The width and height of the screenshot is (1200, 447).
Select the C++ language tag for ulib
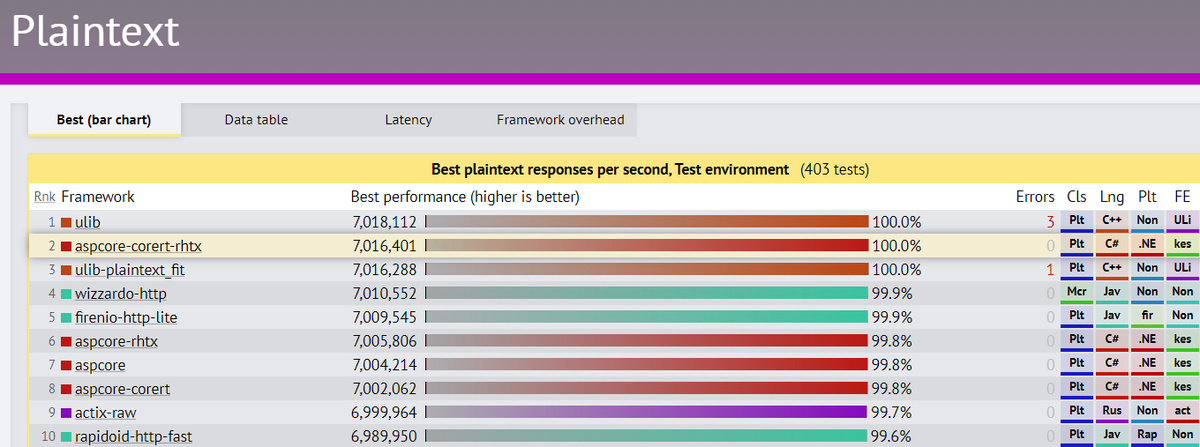tap(1111, 222)
